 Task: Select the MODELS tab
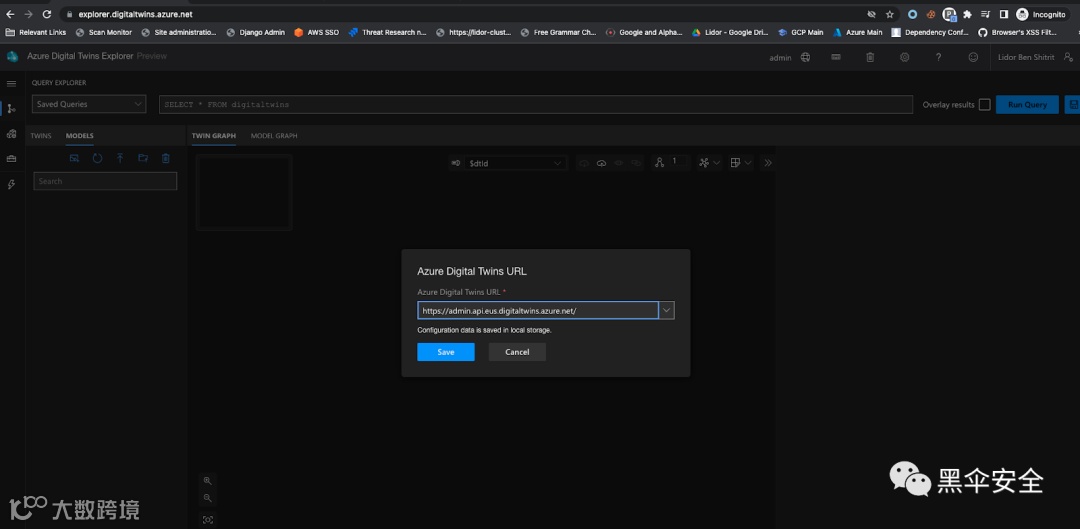click(x=80, y=136)
